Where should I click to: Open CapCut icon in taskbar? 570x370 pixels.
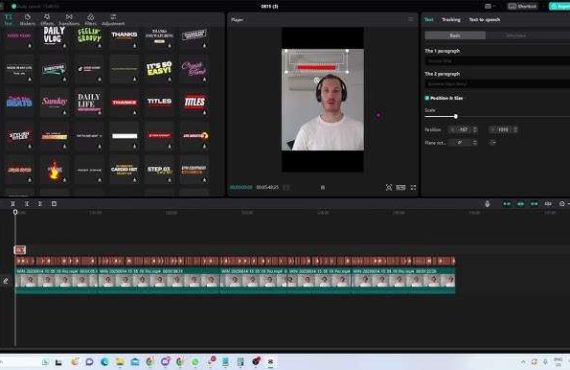(x=270, y=362)
